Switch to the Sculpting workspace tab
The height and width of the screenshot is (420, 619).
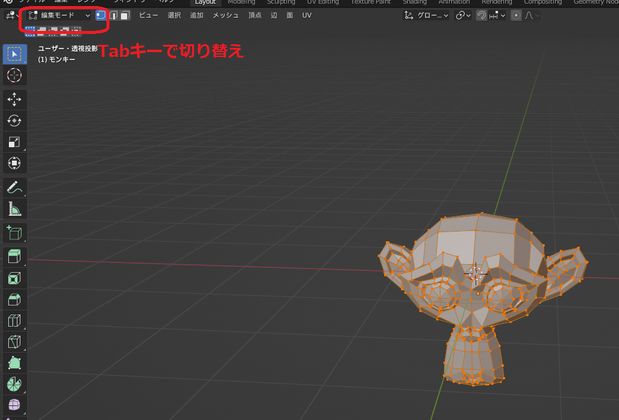click(281, 2)
